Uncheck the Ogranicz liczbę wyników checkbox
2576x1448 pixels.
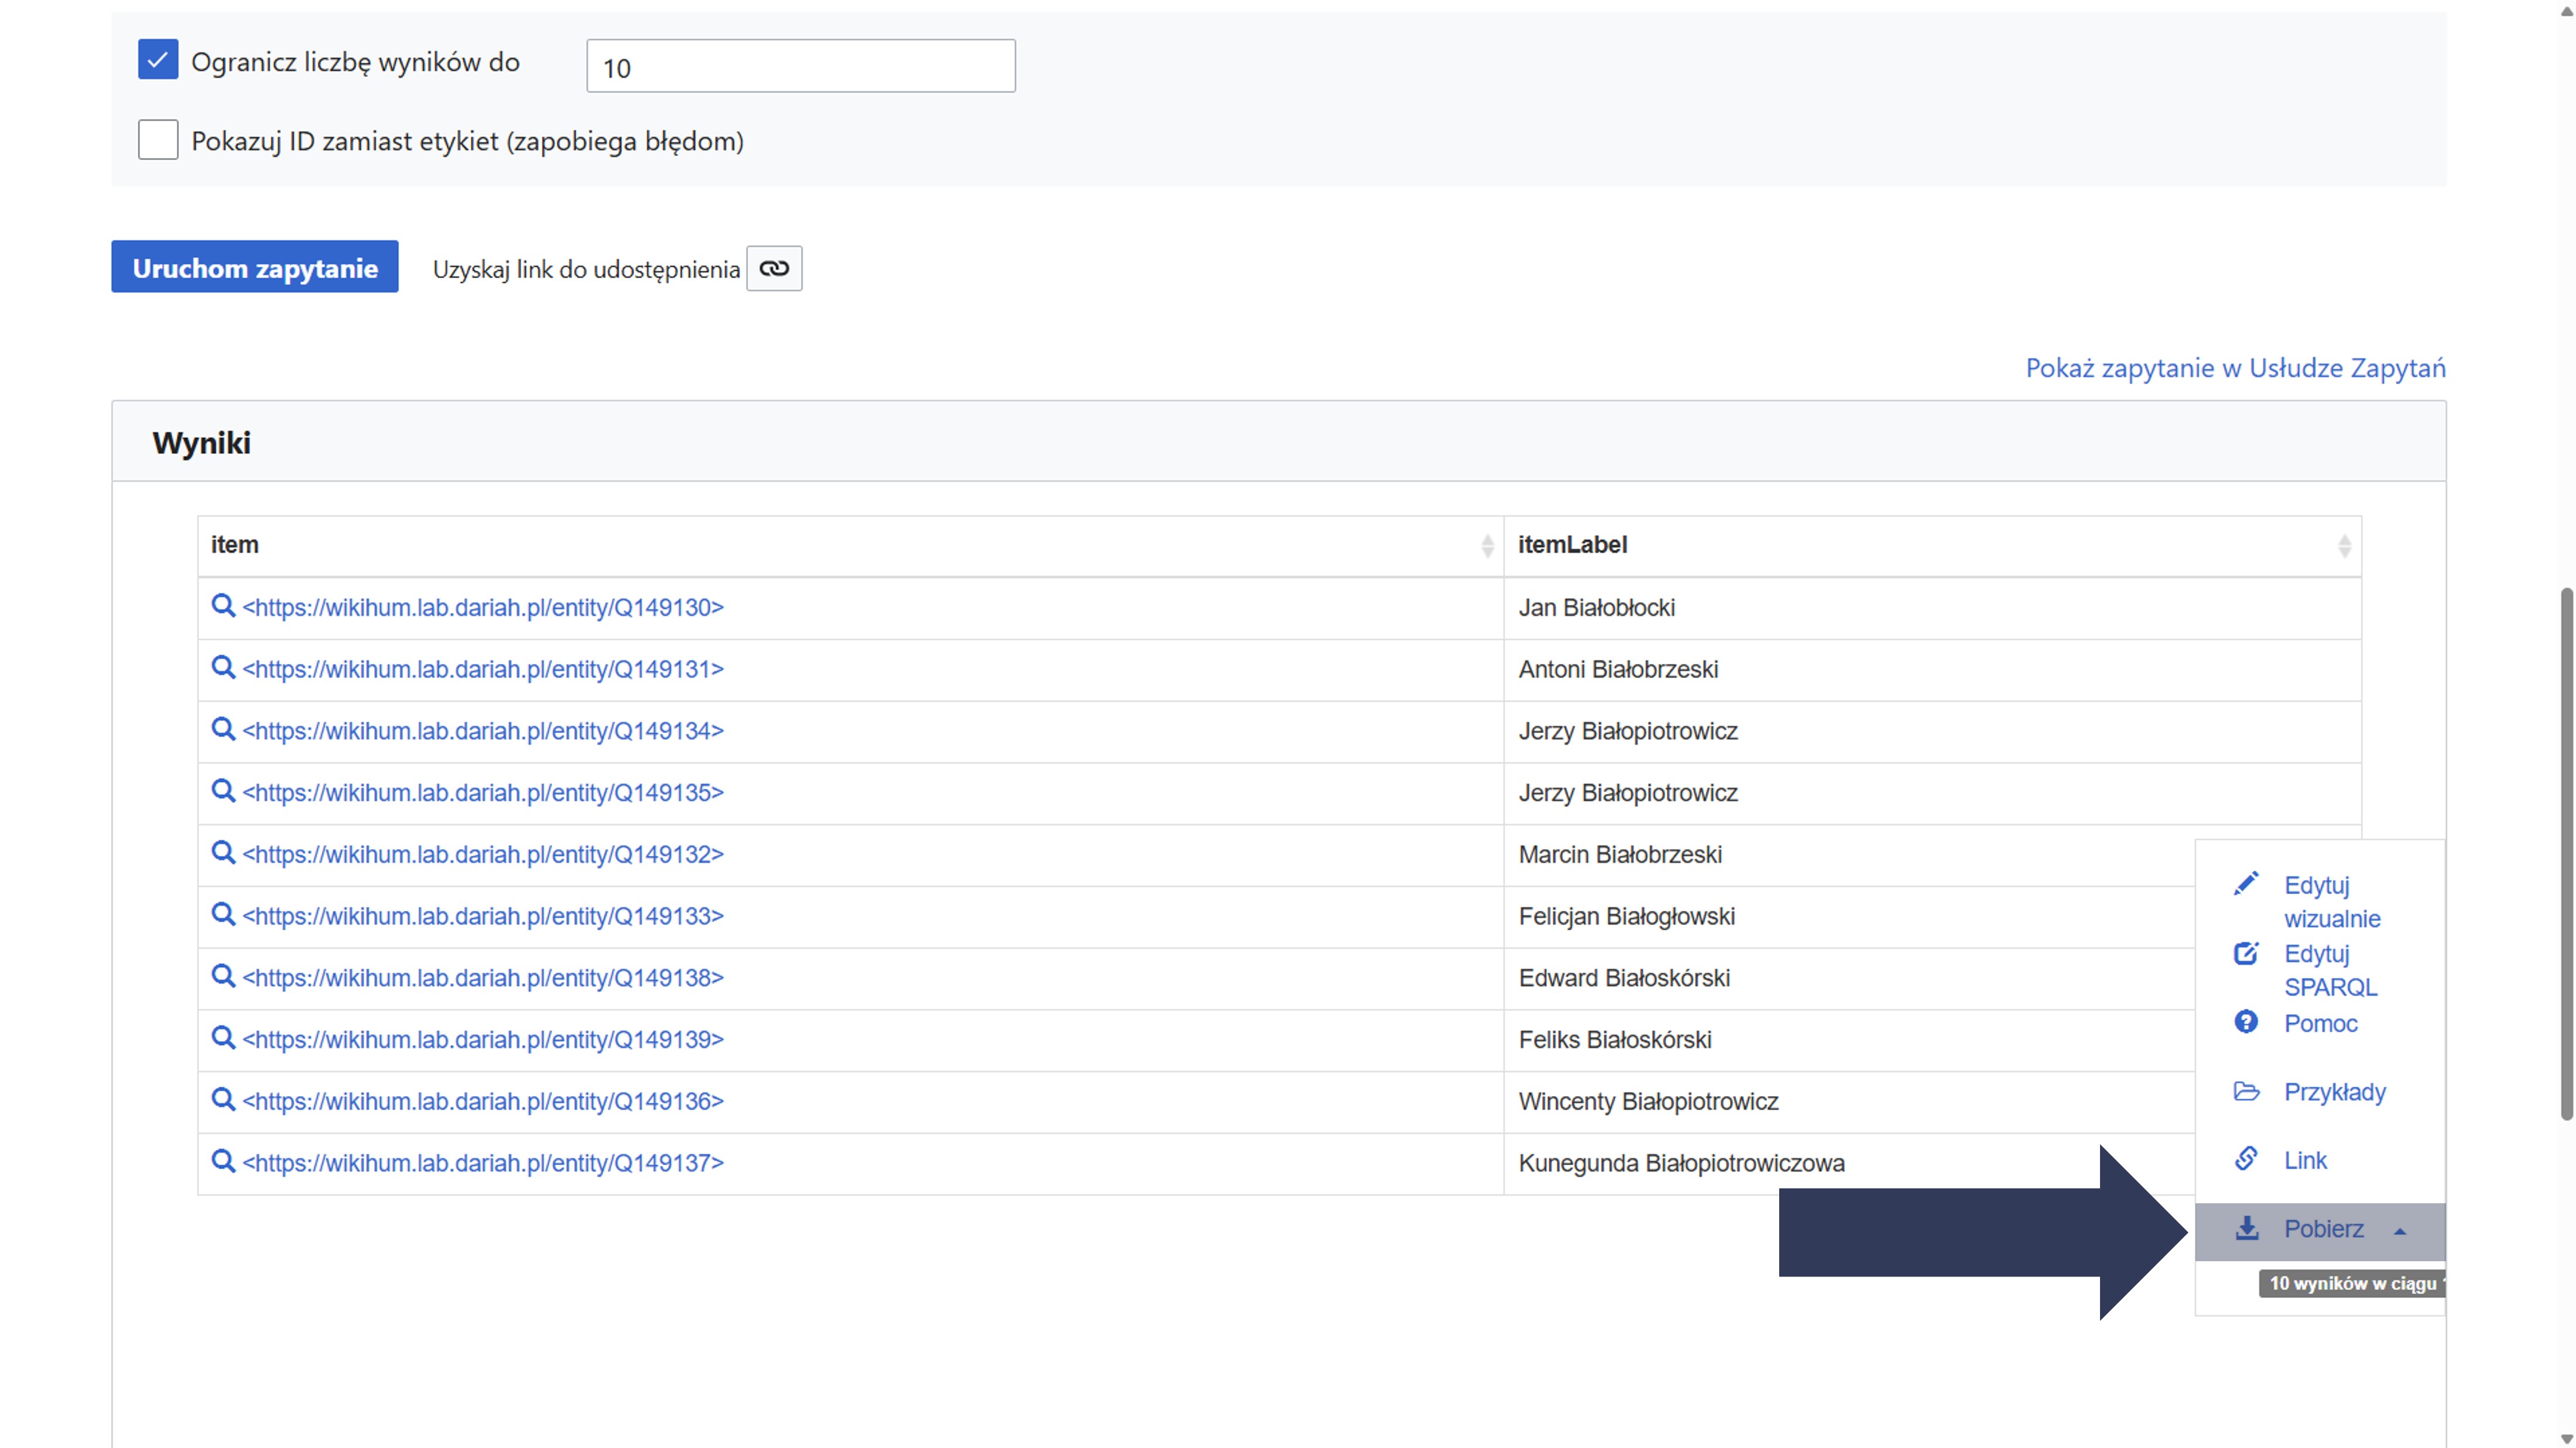pyautogui.click(x=158, y=60)
